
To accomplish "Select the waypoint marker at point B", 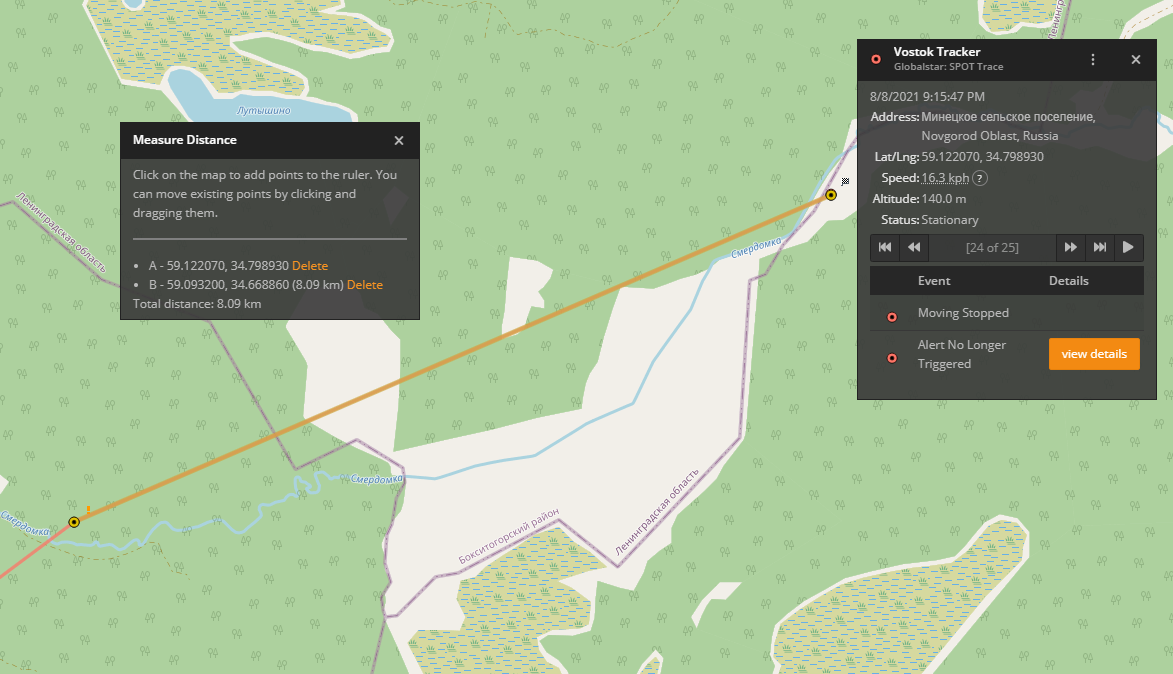I will click(73, 521).
